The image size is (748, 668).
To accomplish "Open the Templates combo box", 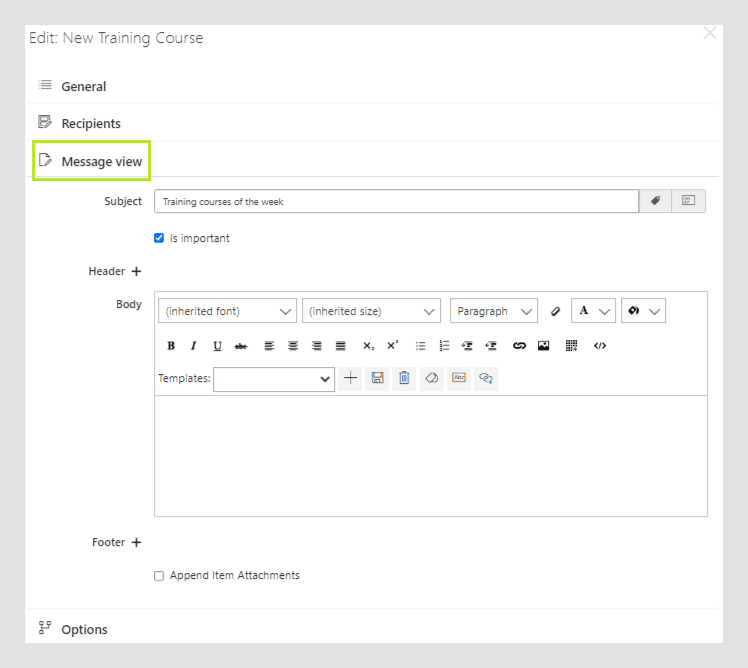I will [x=274, y=379].
